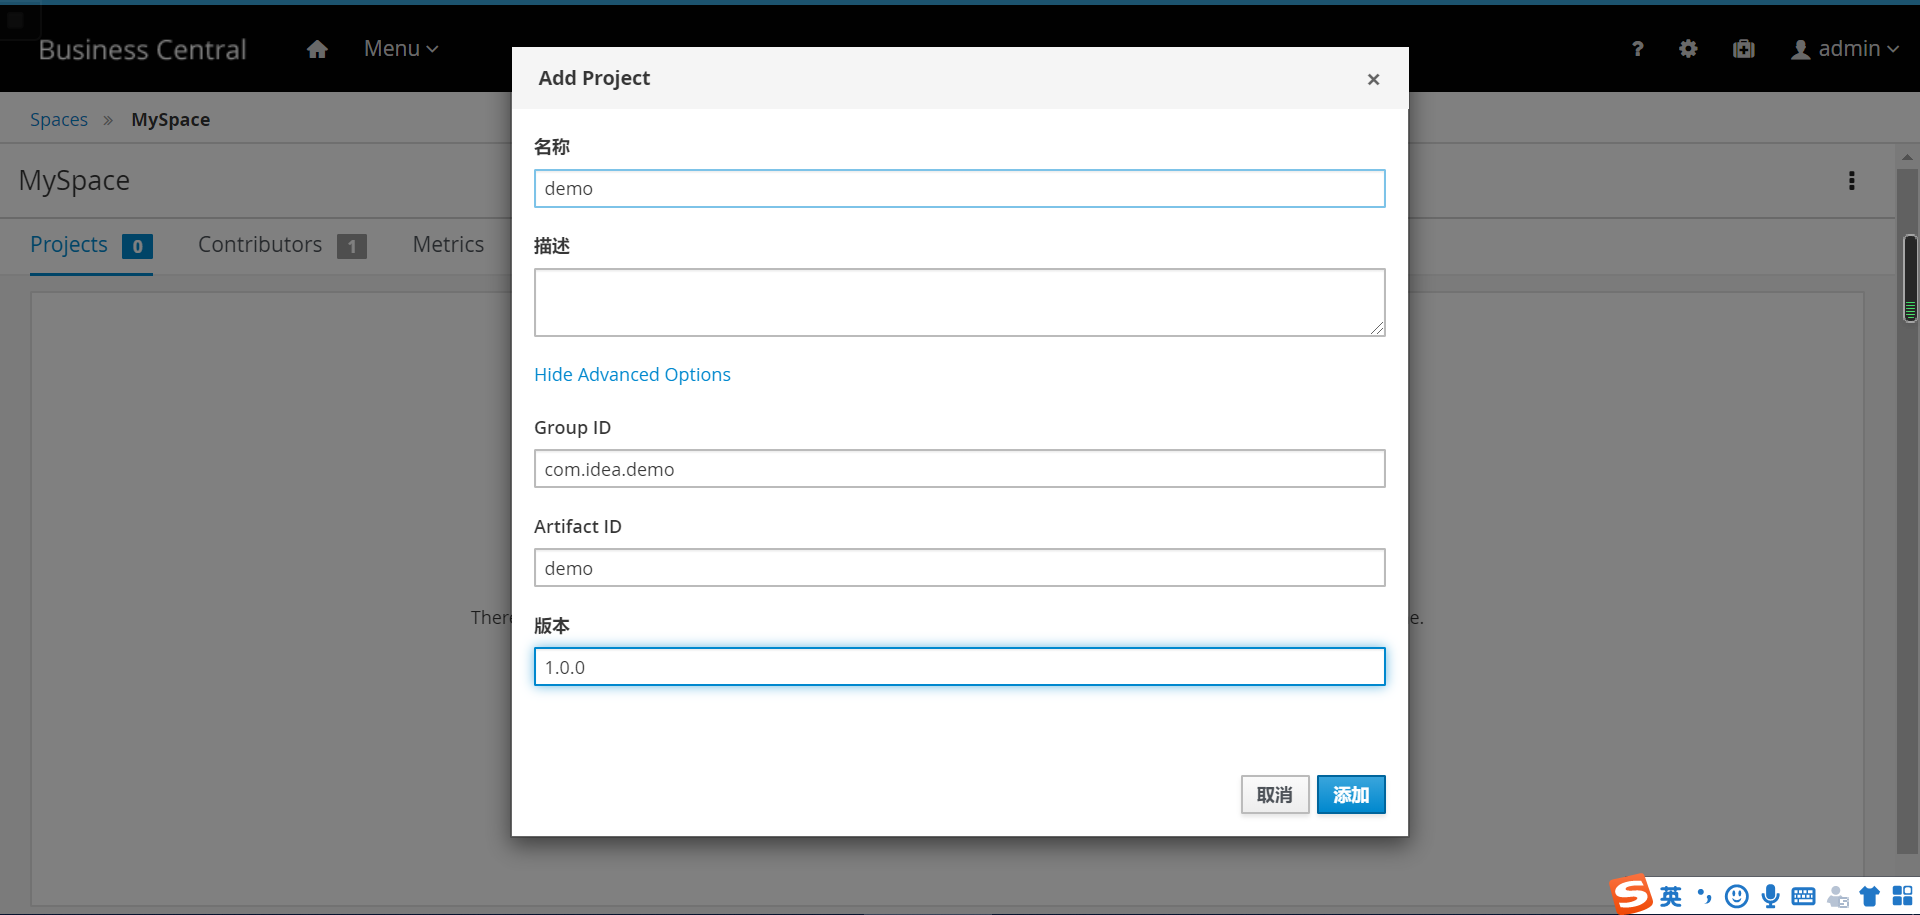Switch to the Contributors tab
Screen dimensions: 1920x915
point(260,245)
